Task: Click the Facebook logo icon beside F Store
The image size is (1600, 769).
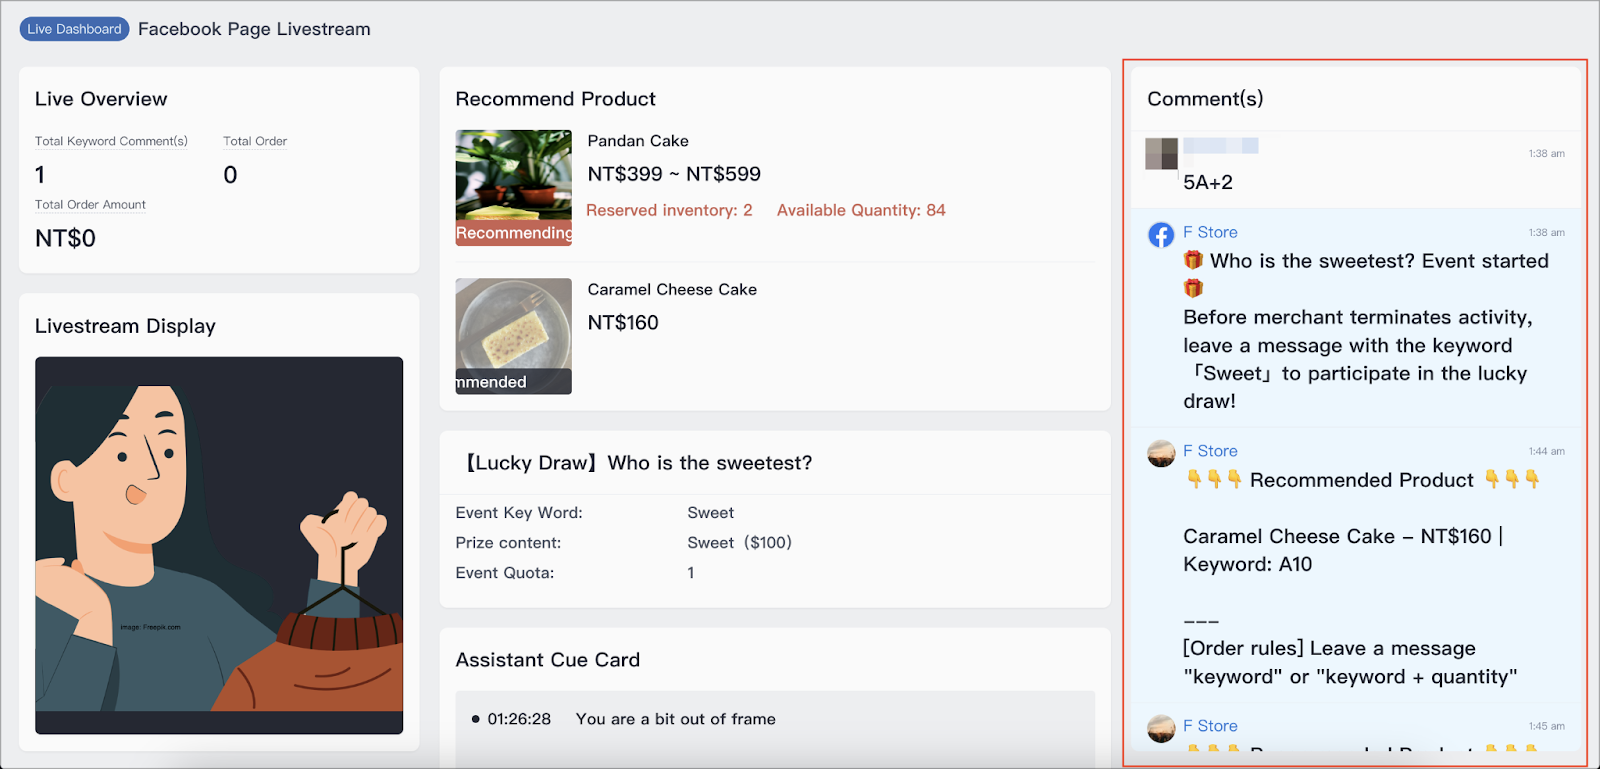Action: tap(1161, 235)
